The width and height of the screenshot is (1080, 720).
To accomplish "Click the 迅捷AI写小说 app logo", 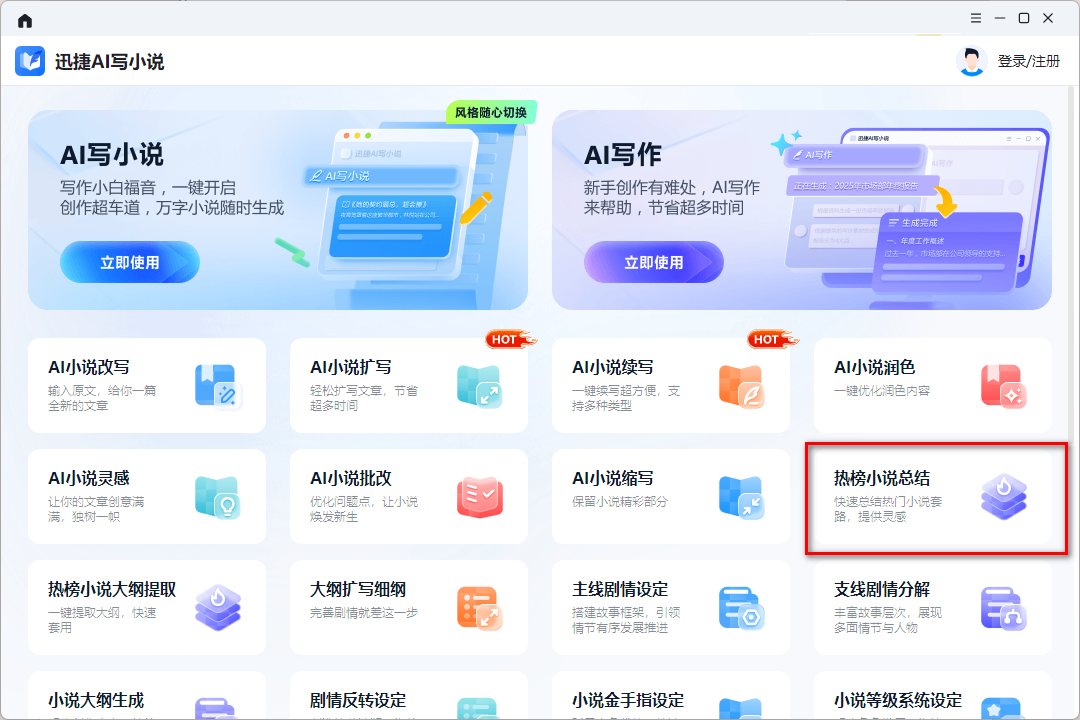I will 30,61.
